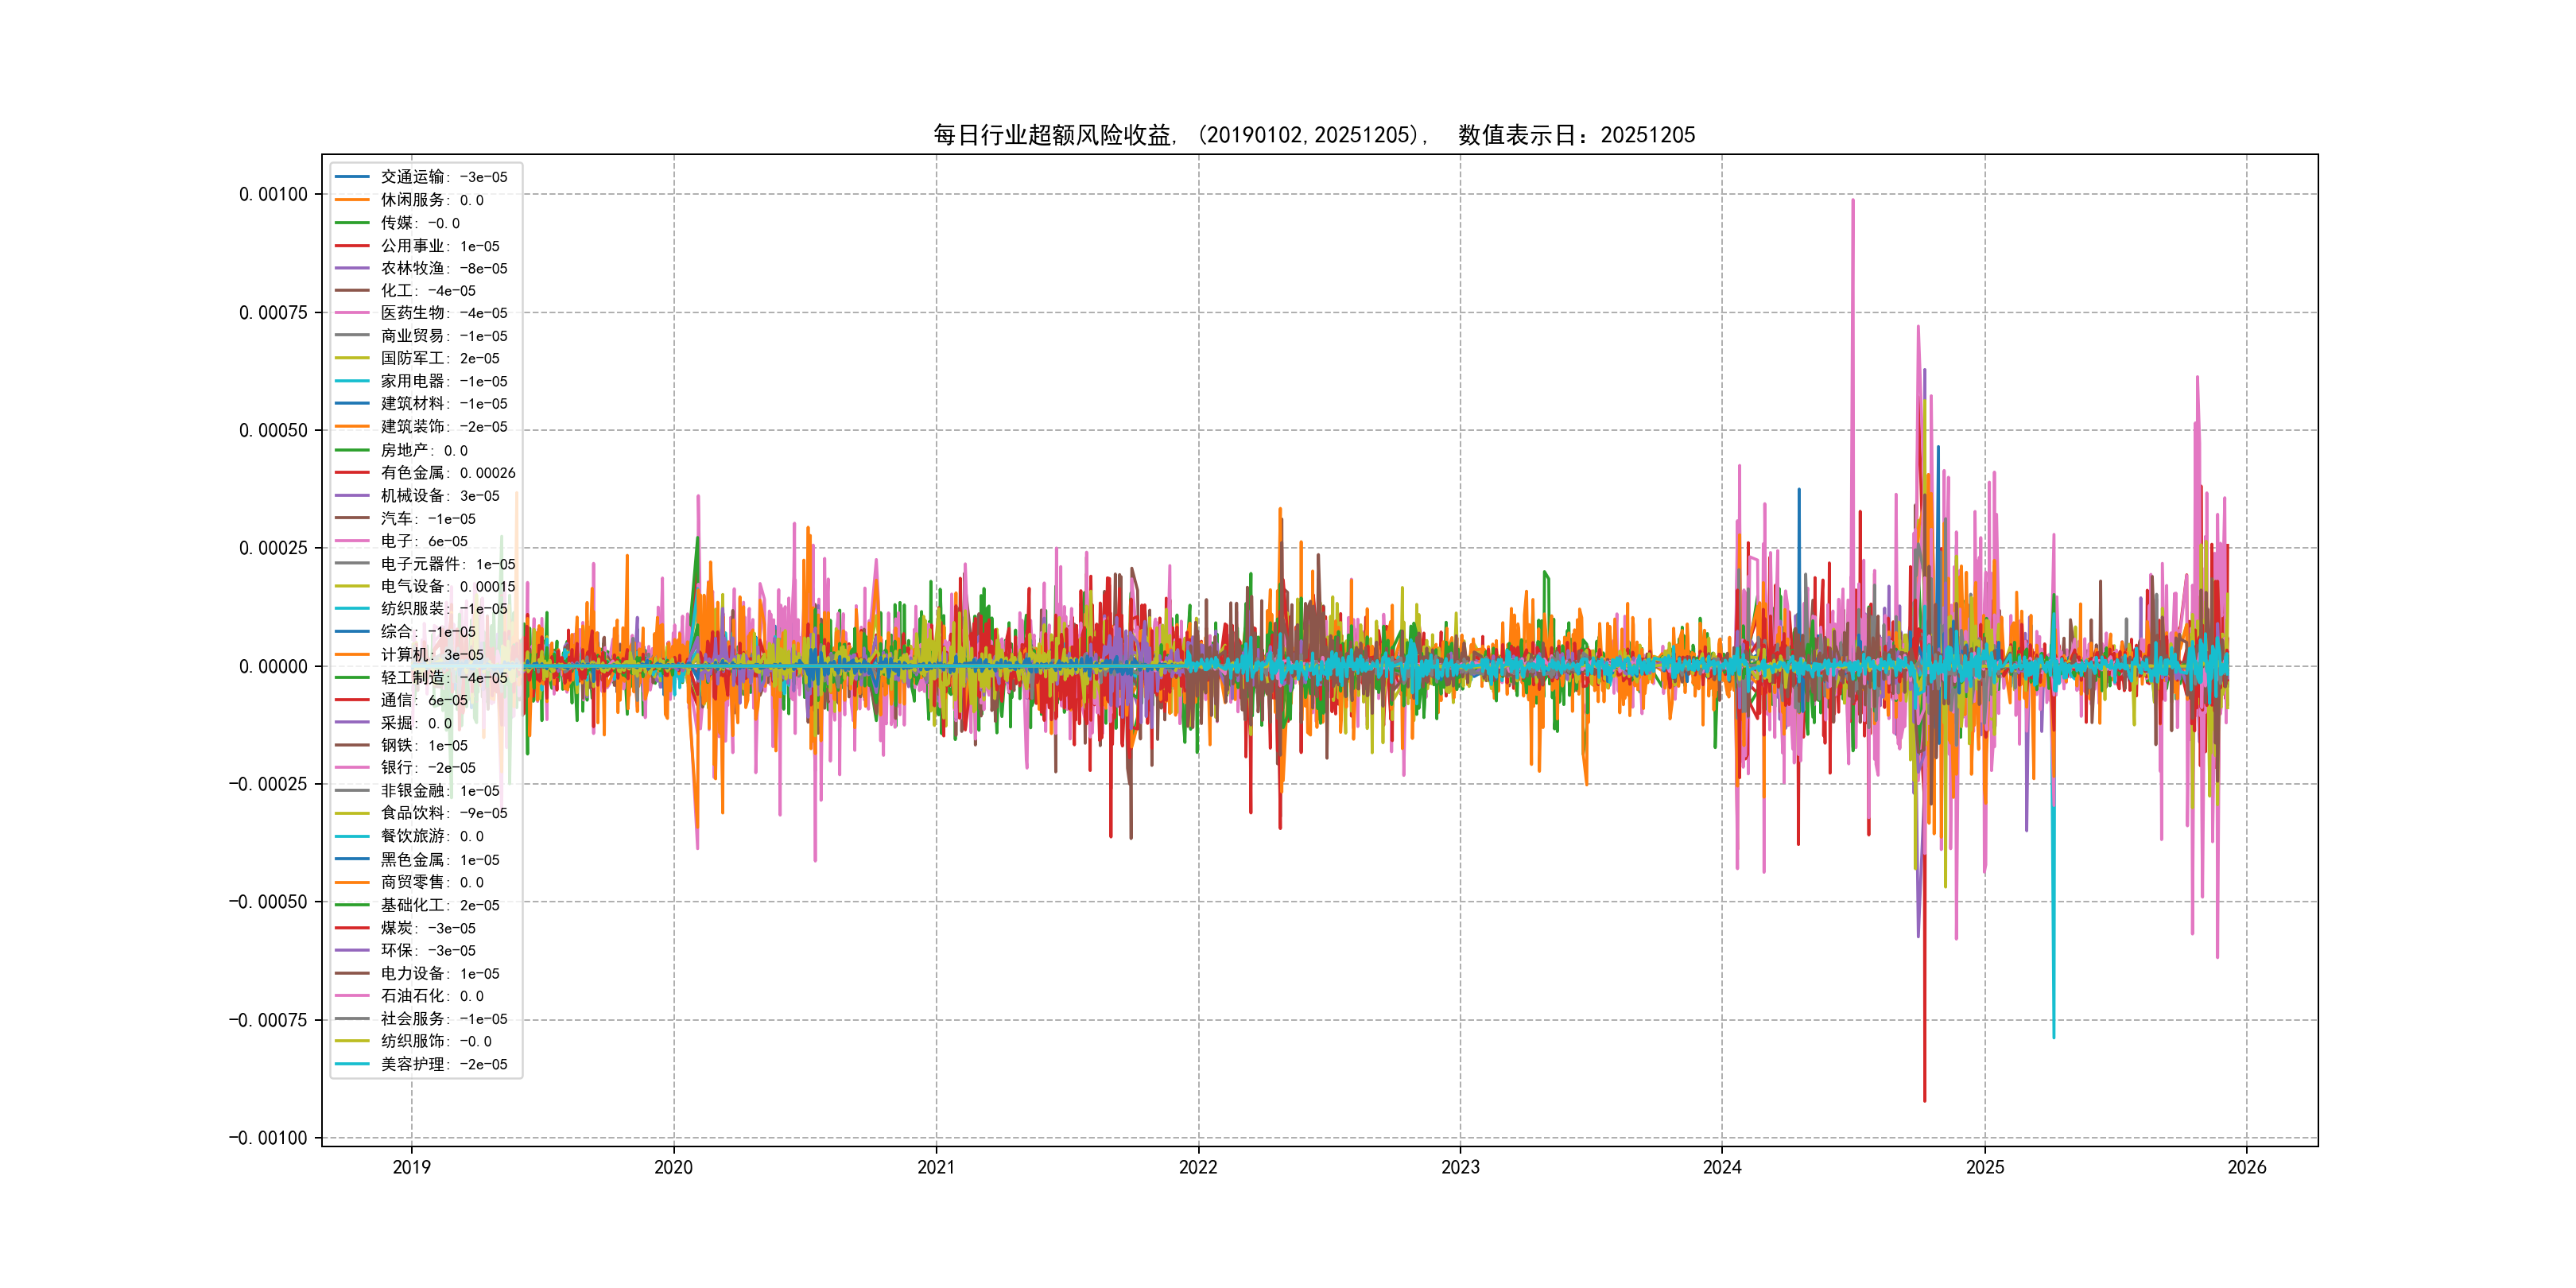Click the 0.00100 y-axis tick label
2576x1288 pixels.
[x=273, y=194]
